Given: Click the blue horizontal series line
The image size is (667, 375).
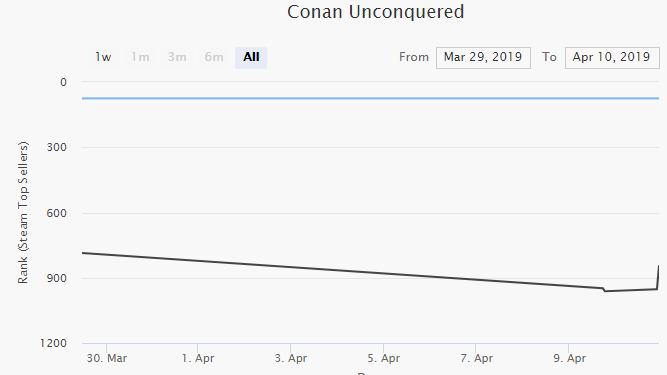Looking at the screenshot, I should [370, 98].
